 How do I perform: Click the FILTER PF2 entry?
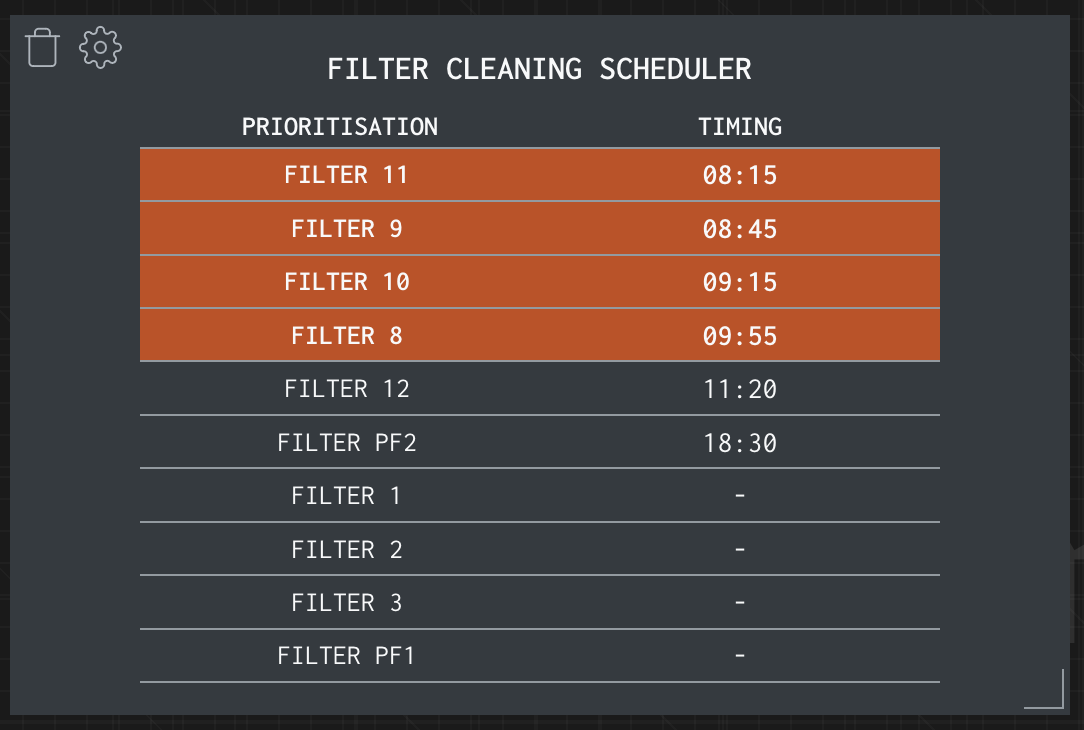coord(540,442)
